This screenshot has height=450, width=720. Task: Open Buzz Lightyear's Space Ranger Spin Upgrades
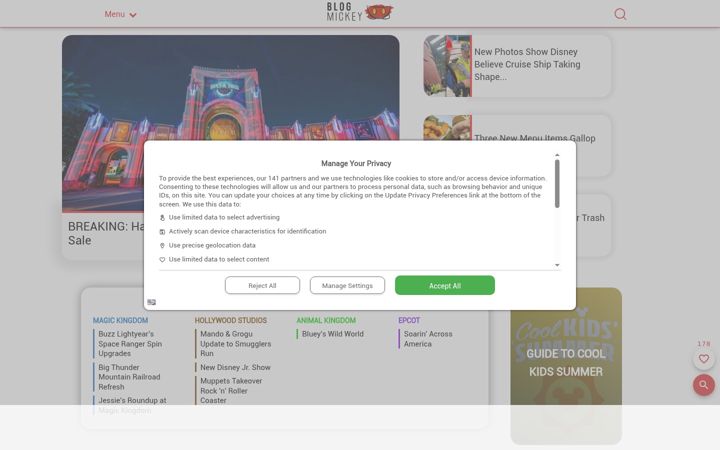point(130,343)
